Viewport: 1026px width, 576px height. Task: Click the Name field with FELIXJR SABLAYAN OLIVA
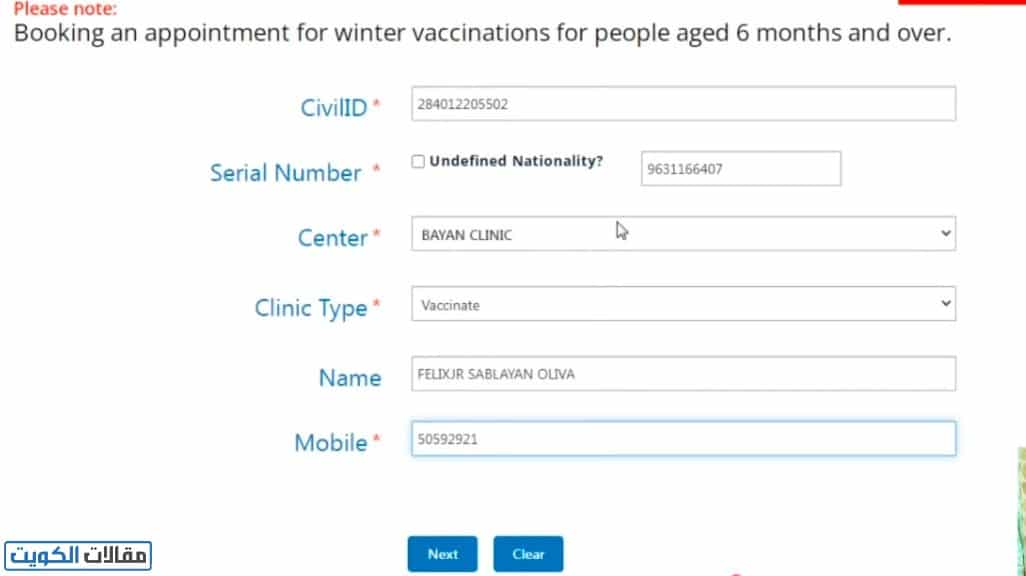click(x=683, y=374)
